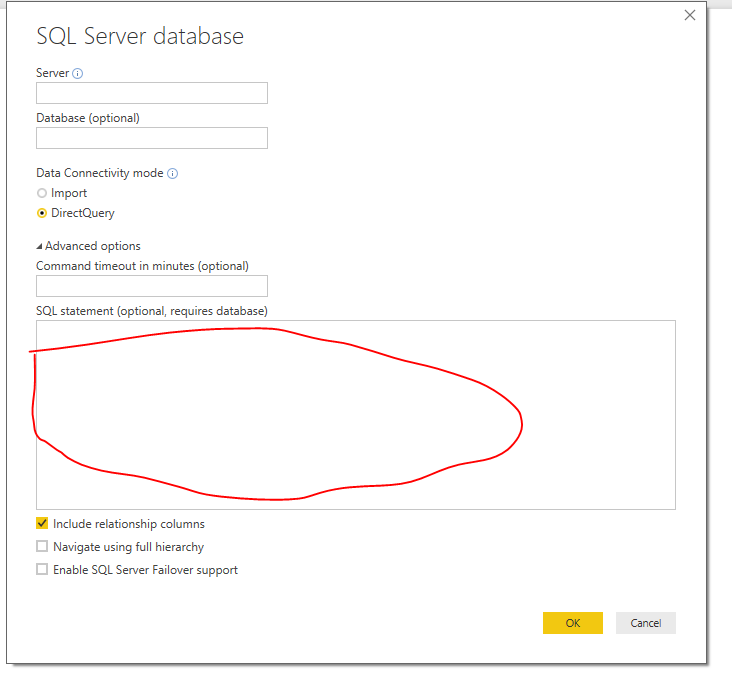The height and width of the screenshot is (696, 732).
Task: Focus the Command timeout in minutes field
Action: click(x=152, y=286)
